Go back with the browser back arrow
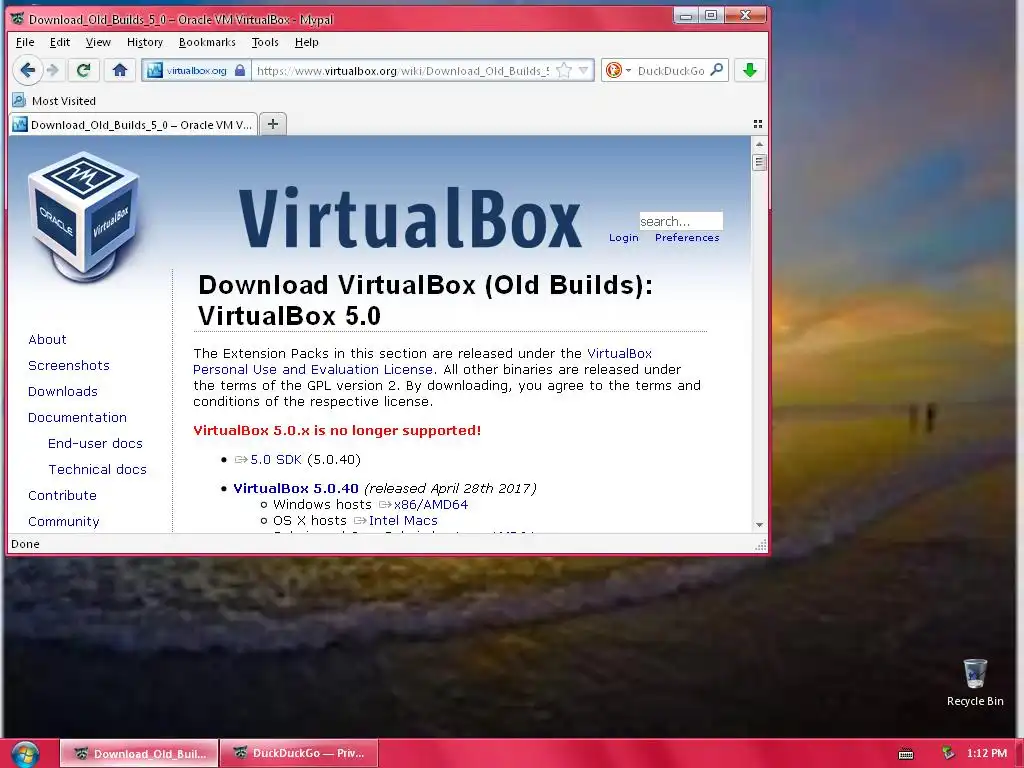Viewport: 1024px width, 768px height. [27, 70]
